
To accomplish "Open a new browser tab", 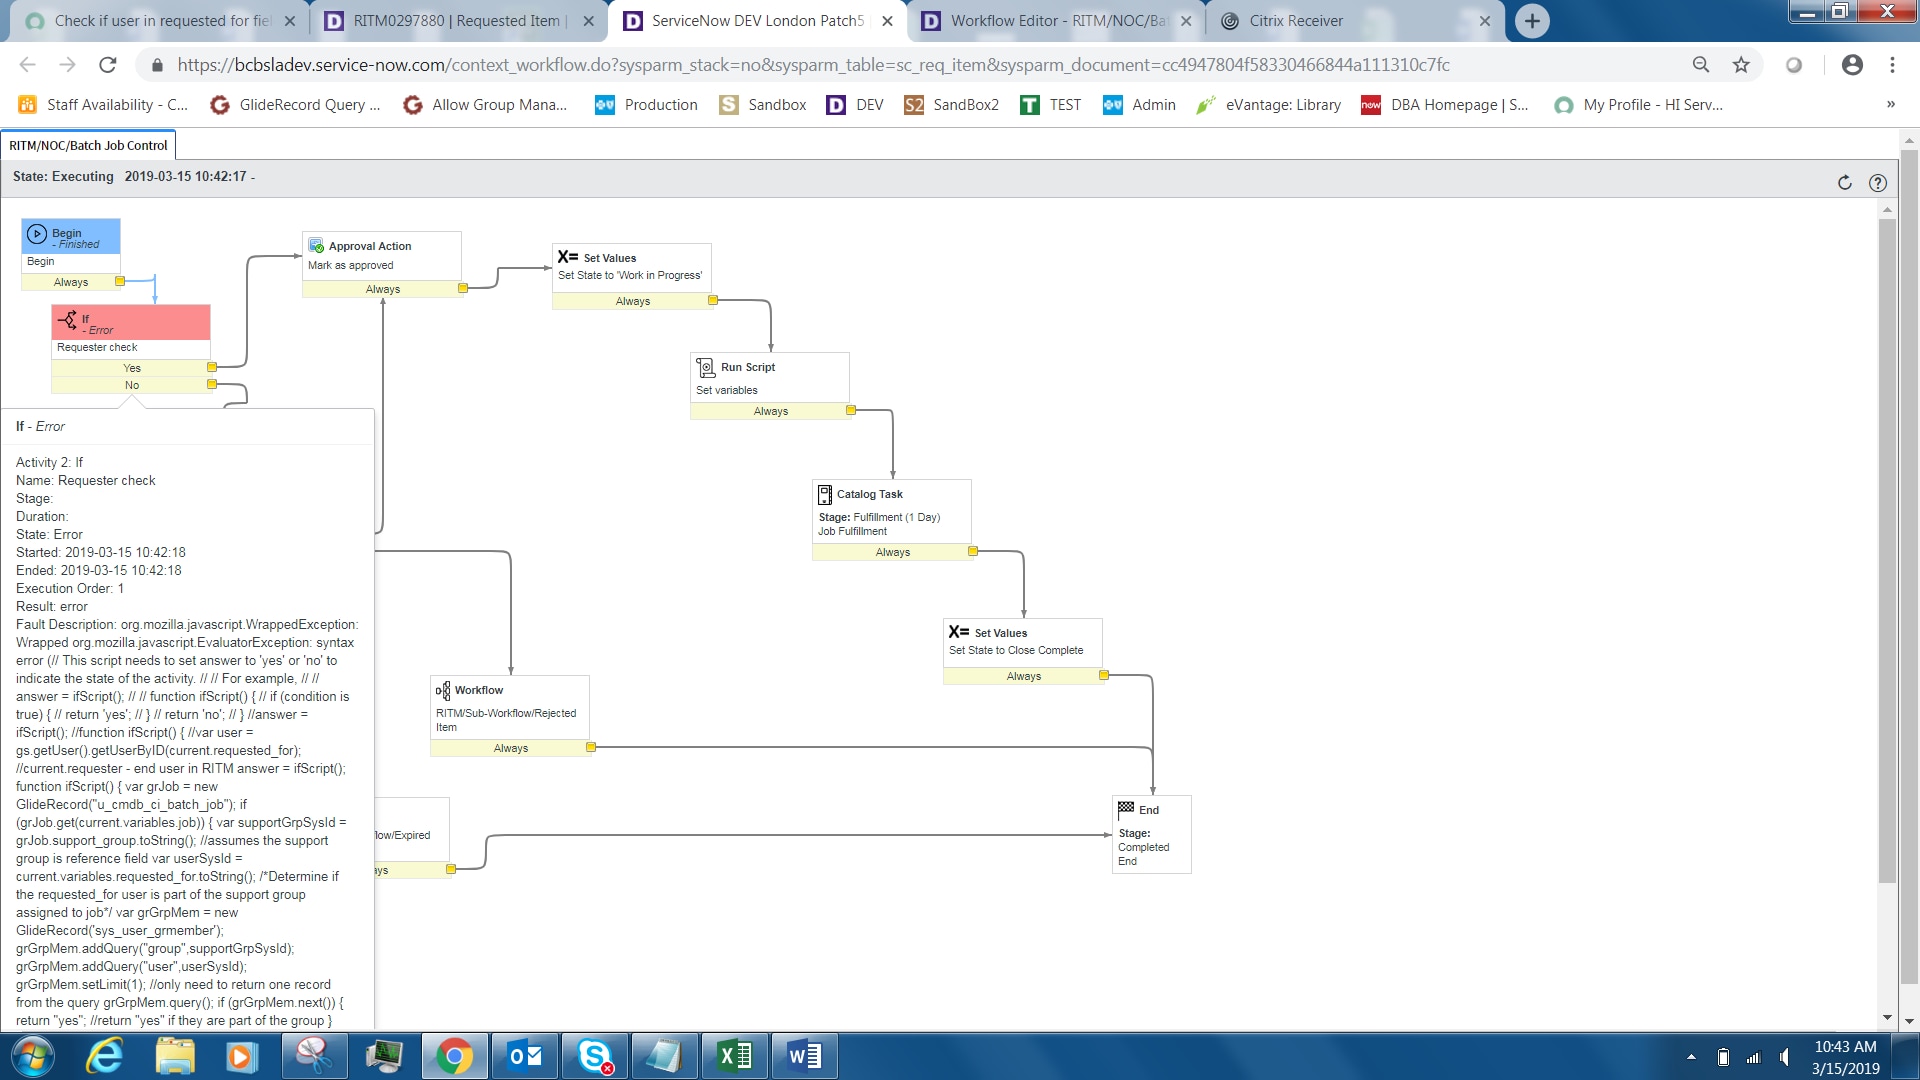I will (1532, 21).
